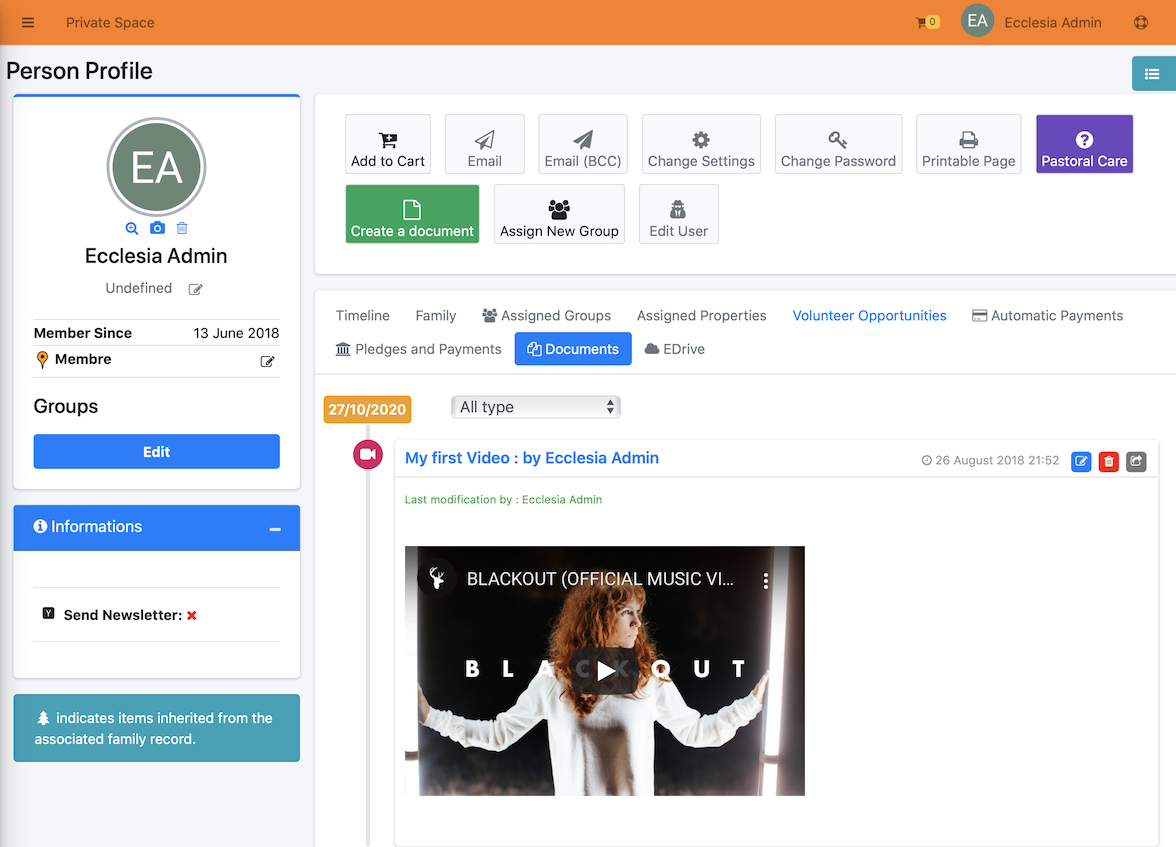Click the 27/10/2020 date label
The image size is (1176, 847).
[367, 409]
